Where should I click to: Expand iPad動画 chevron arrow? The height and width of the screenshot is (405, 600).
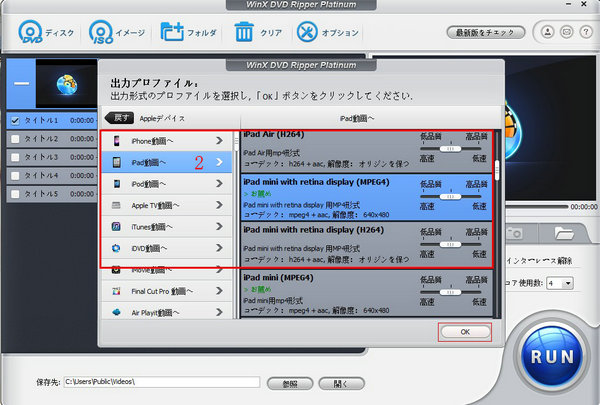click(x=219, y=162)
